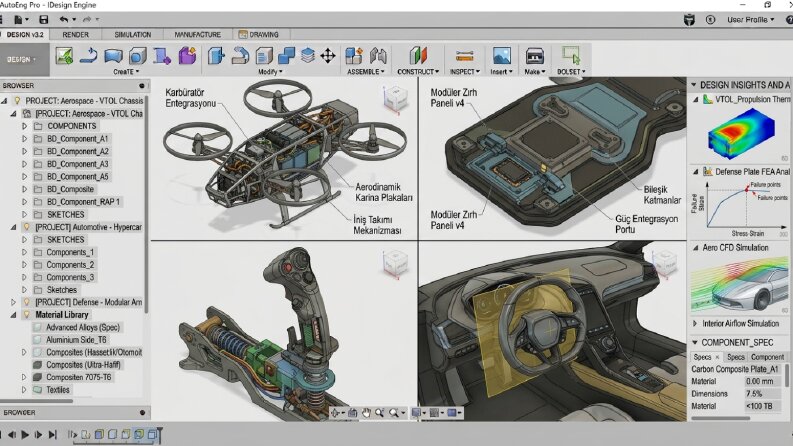
Task: Toggle the BROWSER panel header pin dot
Action: [x=142, y=85]
